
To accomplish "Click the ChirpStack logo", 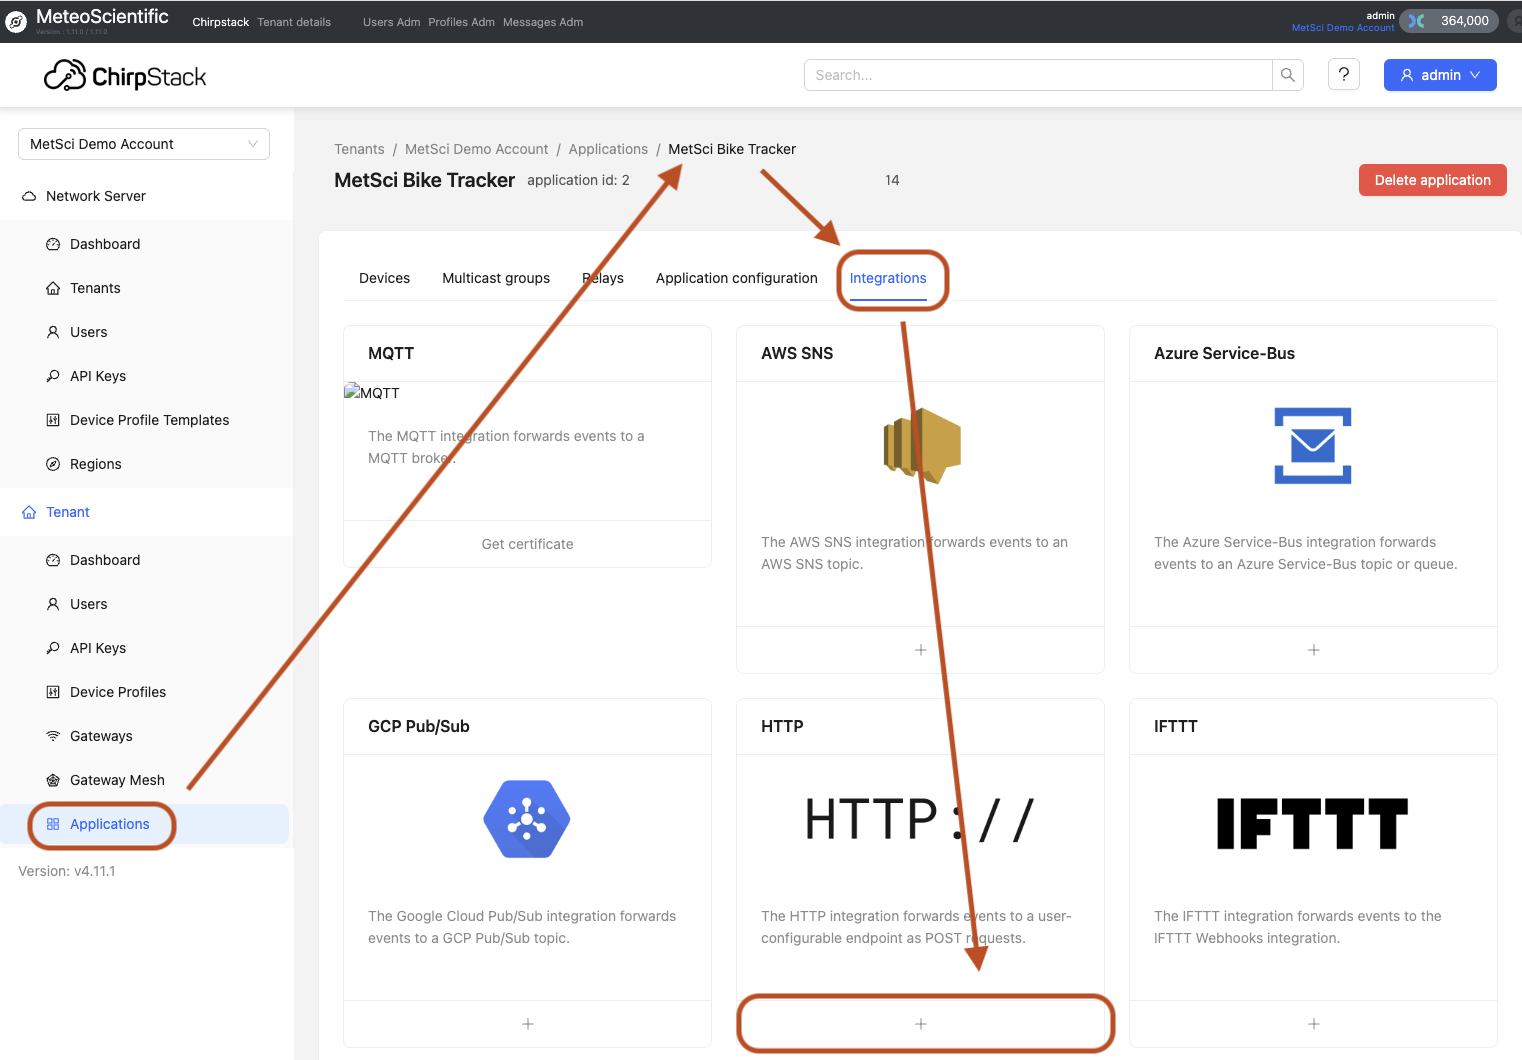I will 125,76.
